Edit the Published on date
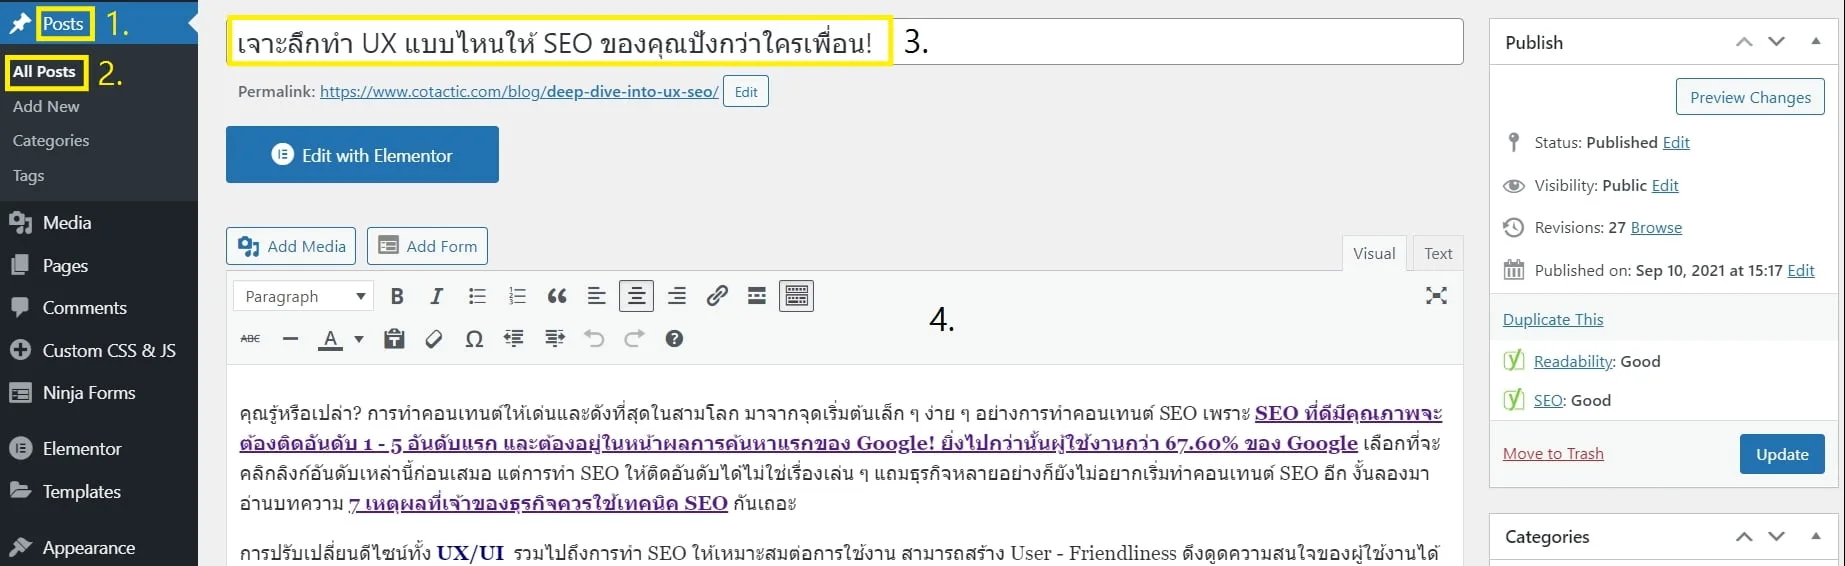Image resolution: width=1845 pixels, height=566 pixels. point(1801,270)
